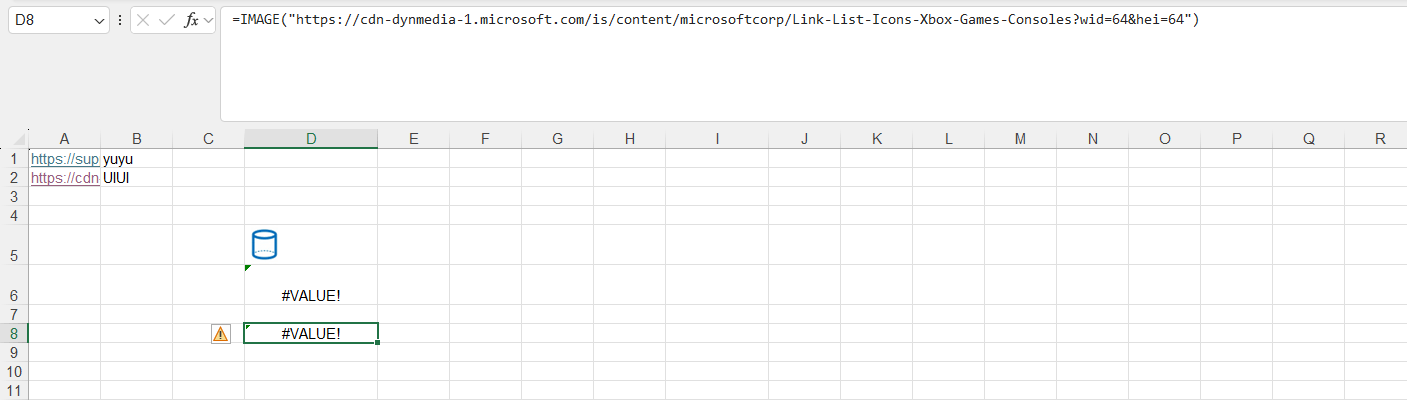The width and height of the screenshot is (1407, 400).
Task: Click inside the IMAGE formula text
Action: pyautogui.click(x=715, y=20)
